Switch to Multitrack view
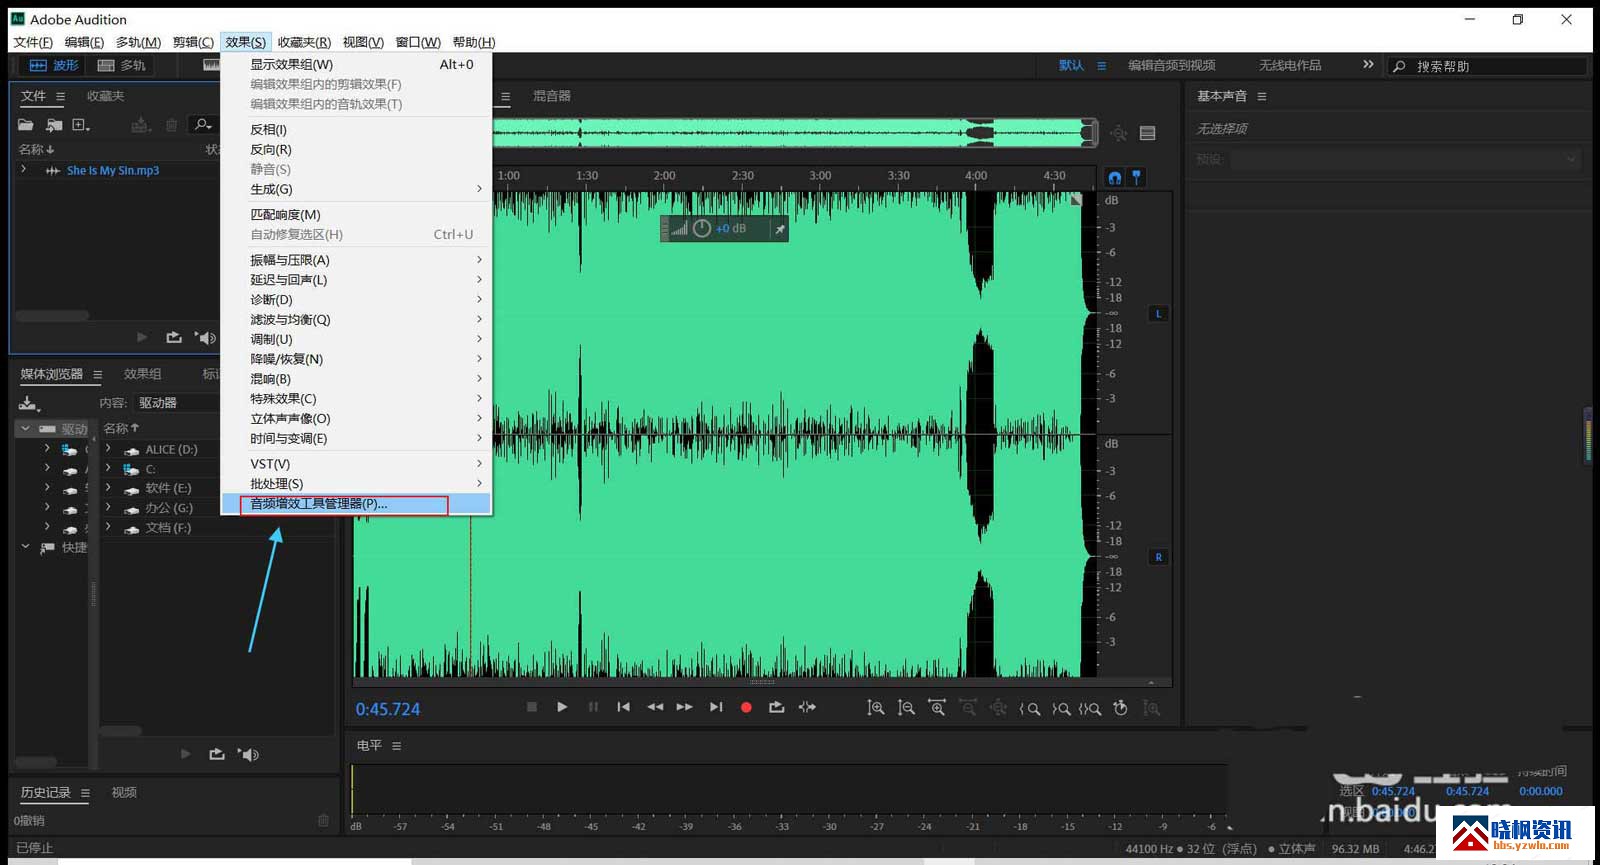This screenshot has width=1600, height=865. (x=121, y=65)
